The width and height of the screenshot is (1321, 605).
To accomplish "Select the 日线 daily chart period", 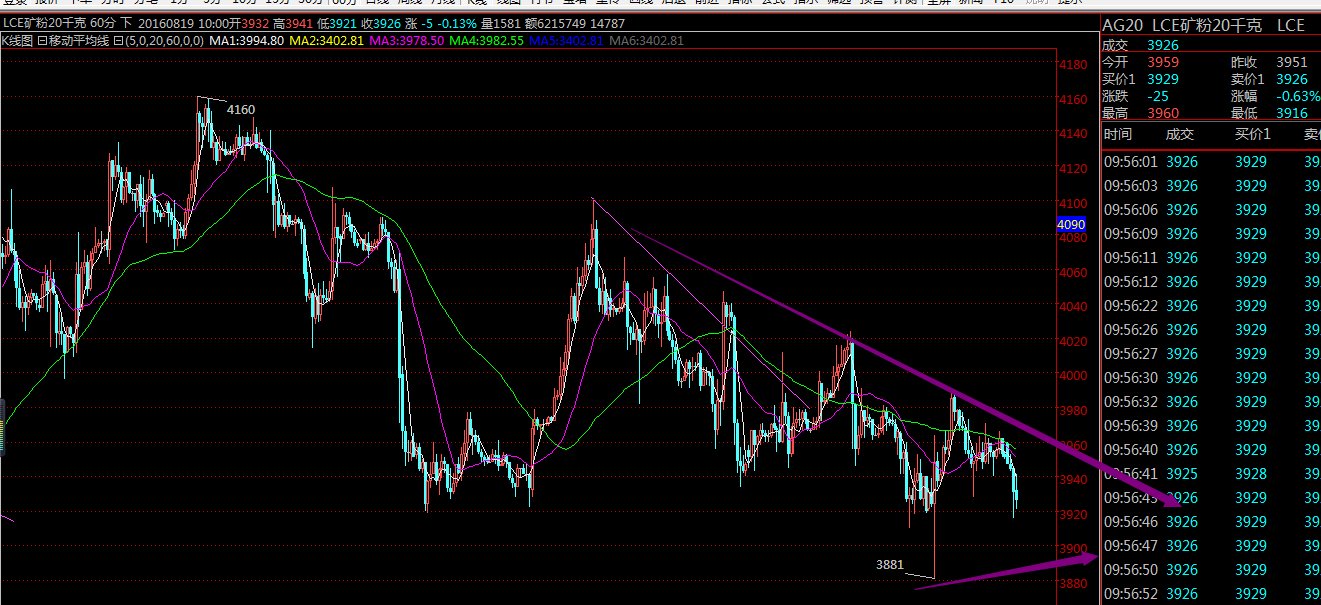I will click(378, 4).
